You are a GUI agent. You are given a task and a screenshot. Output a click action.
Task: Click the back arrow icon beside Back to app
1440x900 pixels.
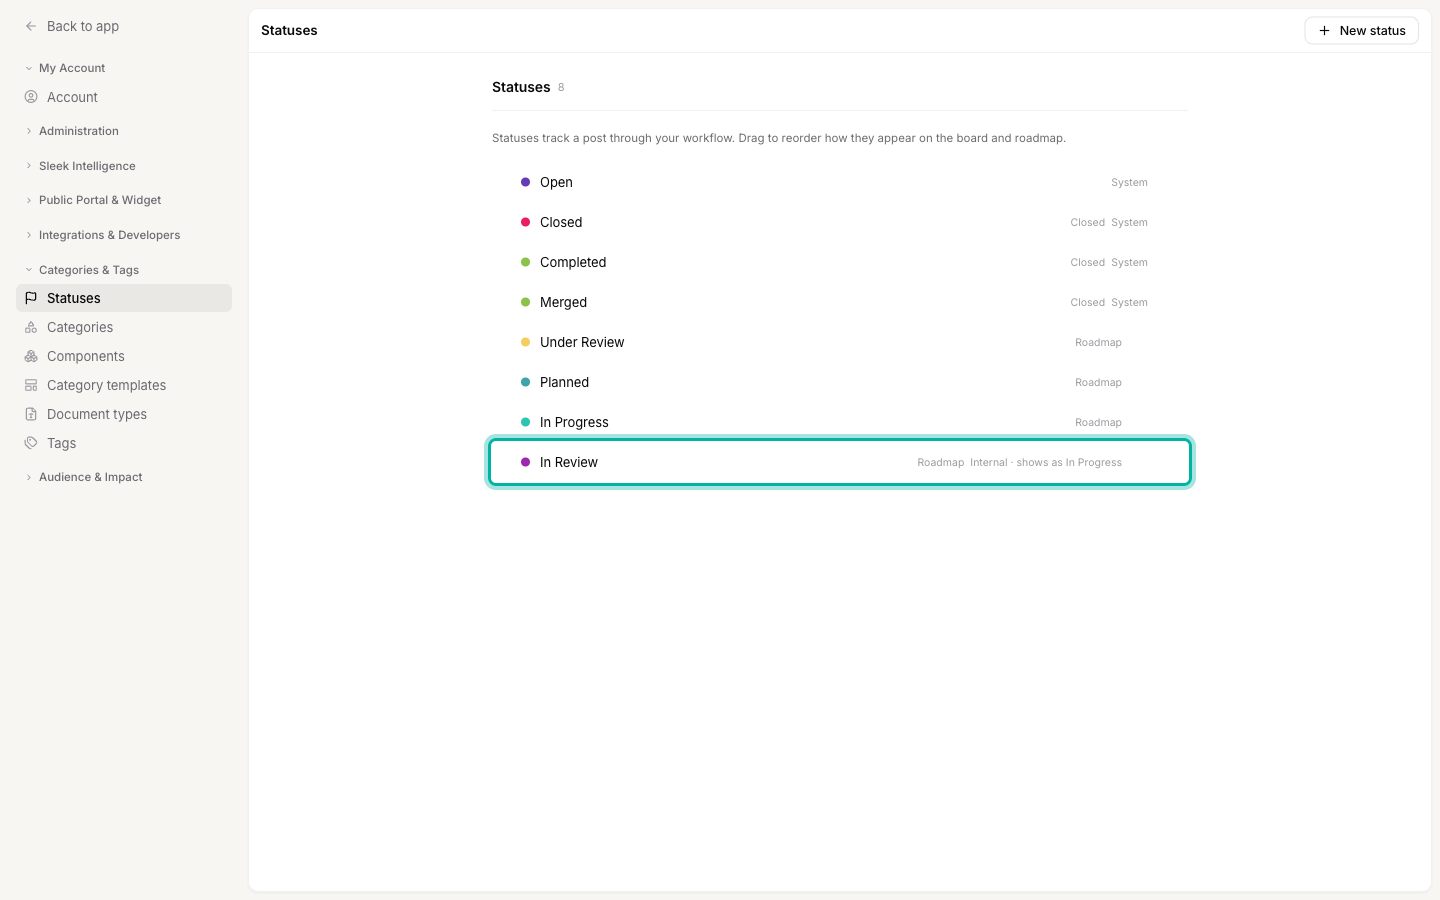[x=31, y=26]
